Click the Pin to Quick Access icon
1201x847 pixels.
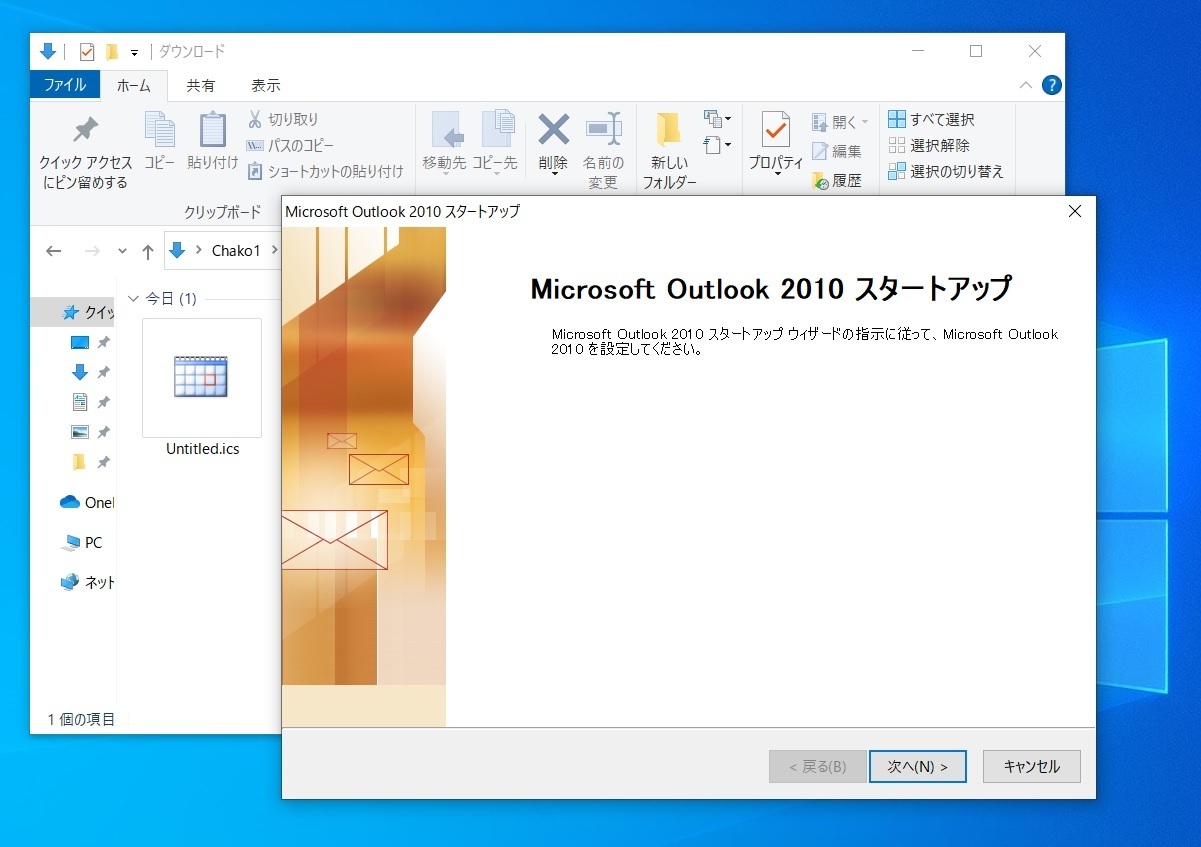pyautogui.click(x=86, y=131)
